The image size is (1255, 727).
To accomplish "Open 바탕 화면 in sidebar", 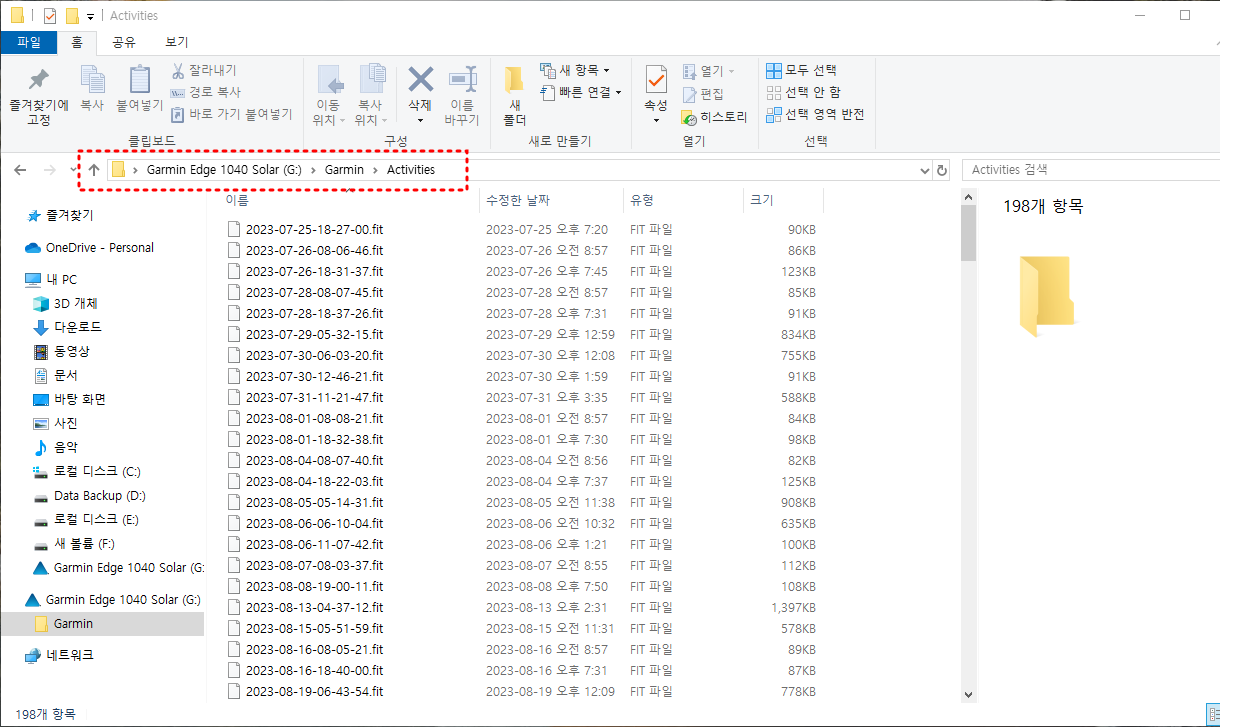I will [x=69, y=399].
